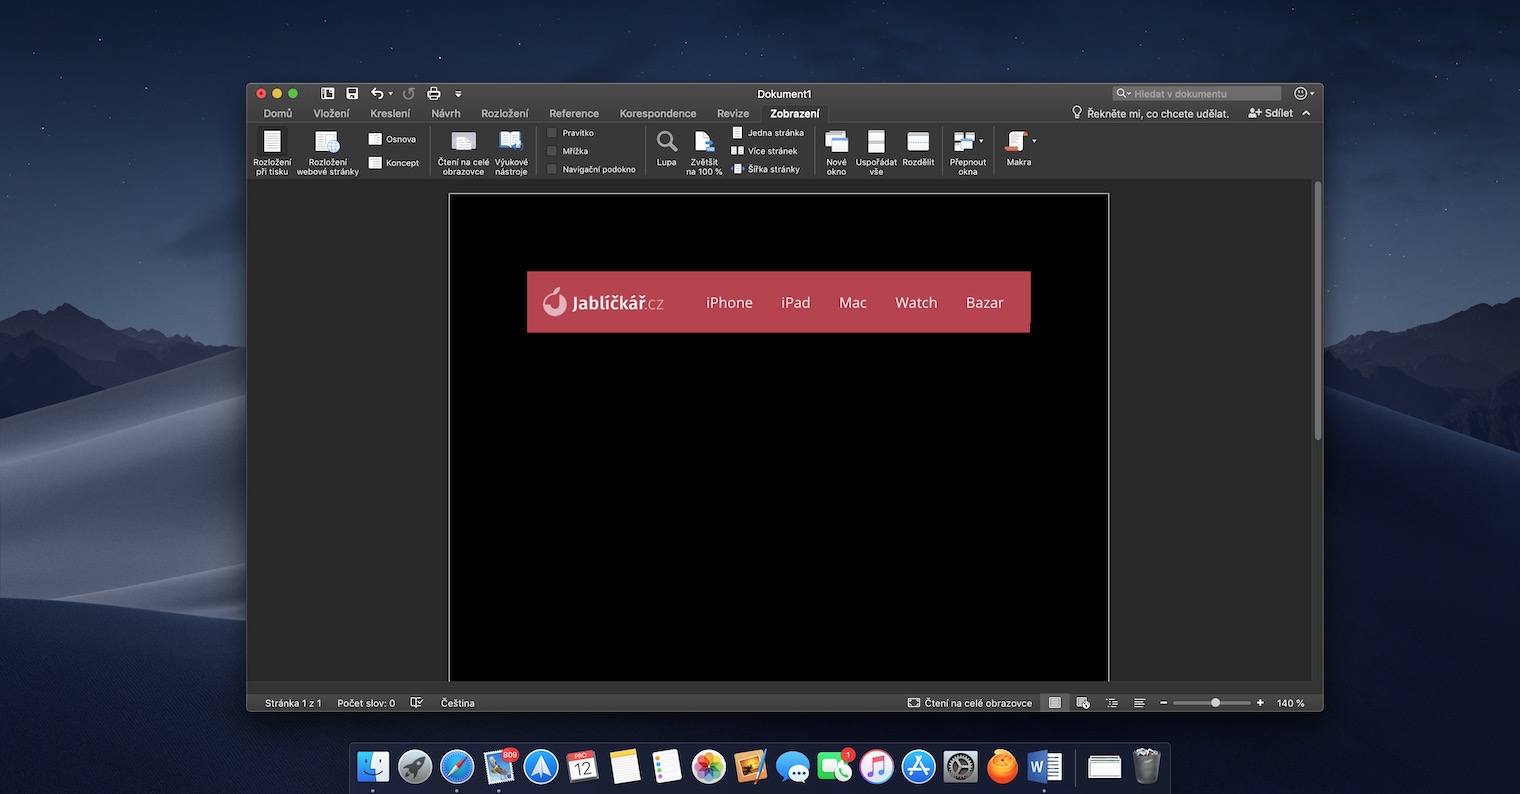1520x794 pixels.
Task: Check the Navigační podokno option
Action: point(552,169)
